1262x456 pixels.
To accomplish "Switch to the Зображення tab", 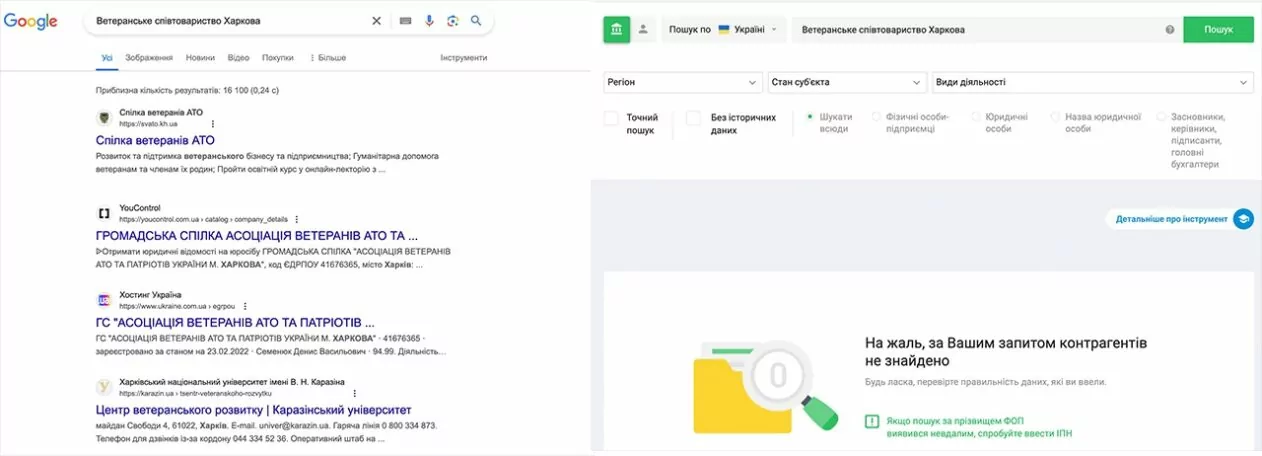I will (149, 58).
